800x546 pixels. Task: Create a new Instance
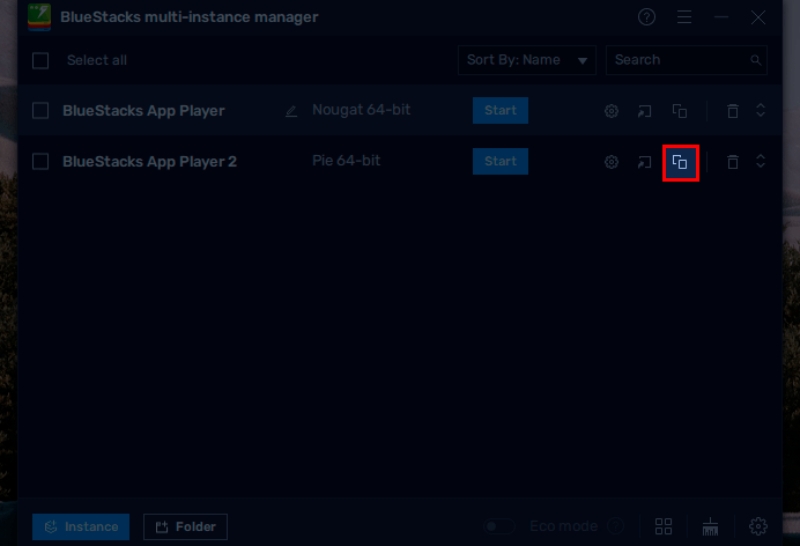[81, 527]
